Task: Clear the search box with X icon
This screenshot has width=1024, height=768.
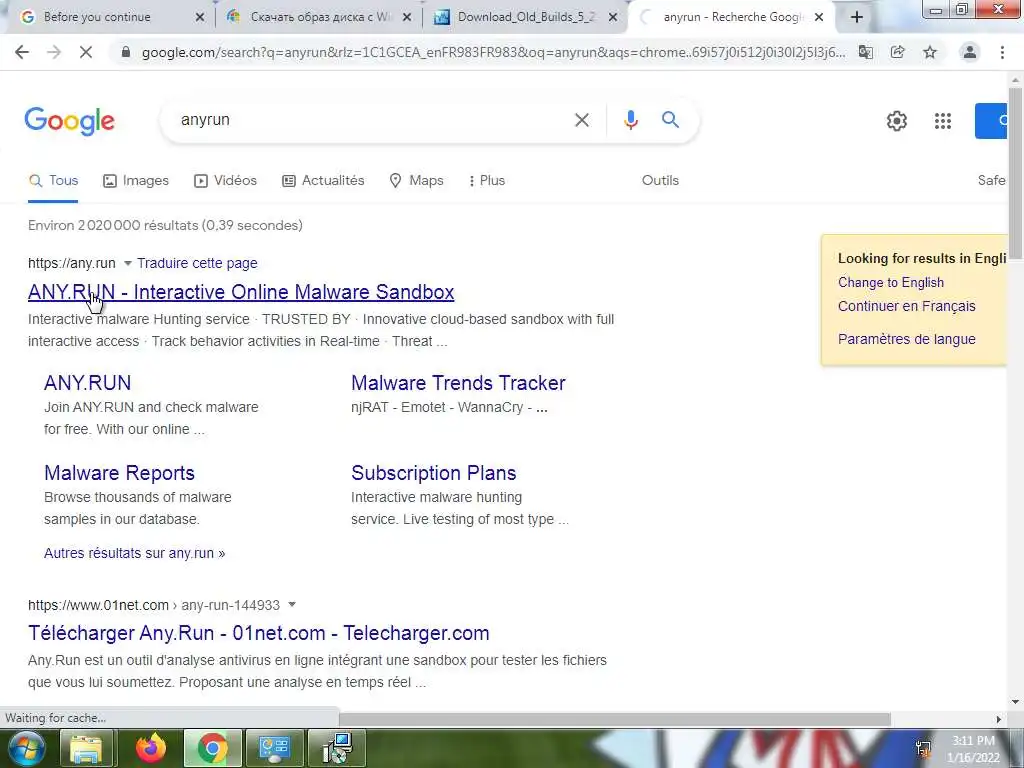Action: pyautogui.click(x=582, y=120)
